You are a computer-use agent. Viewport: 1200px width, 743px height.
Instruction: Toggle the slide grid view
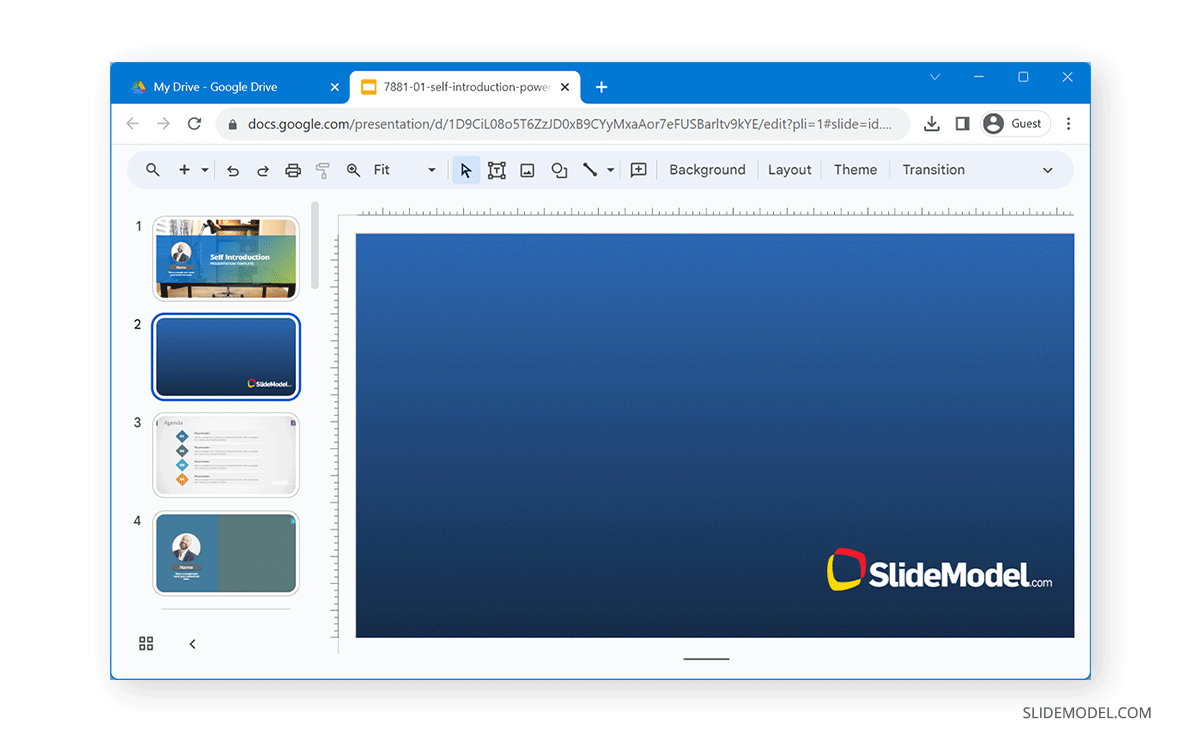[146, 643]
